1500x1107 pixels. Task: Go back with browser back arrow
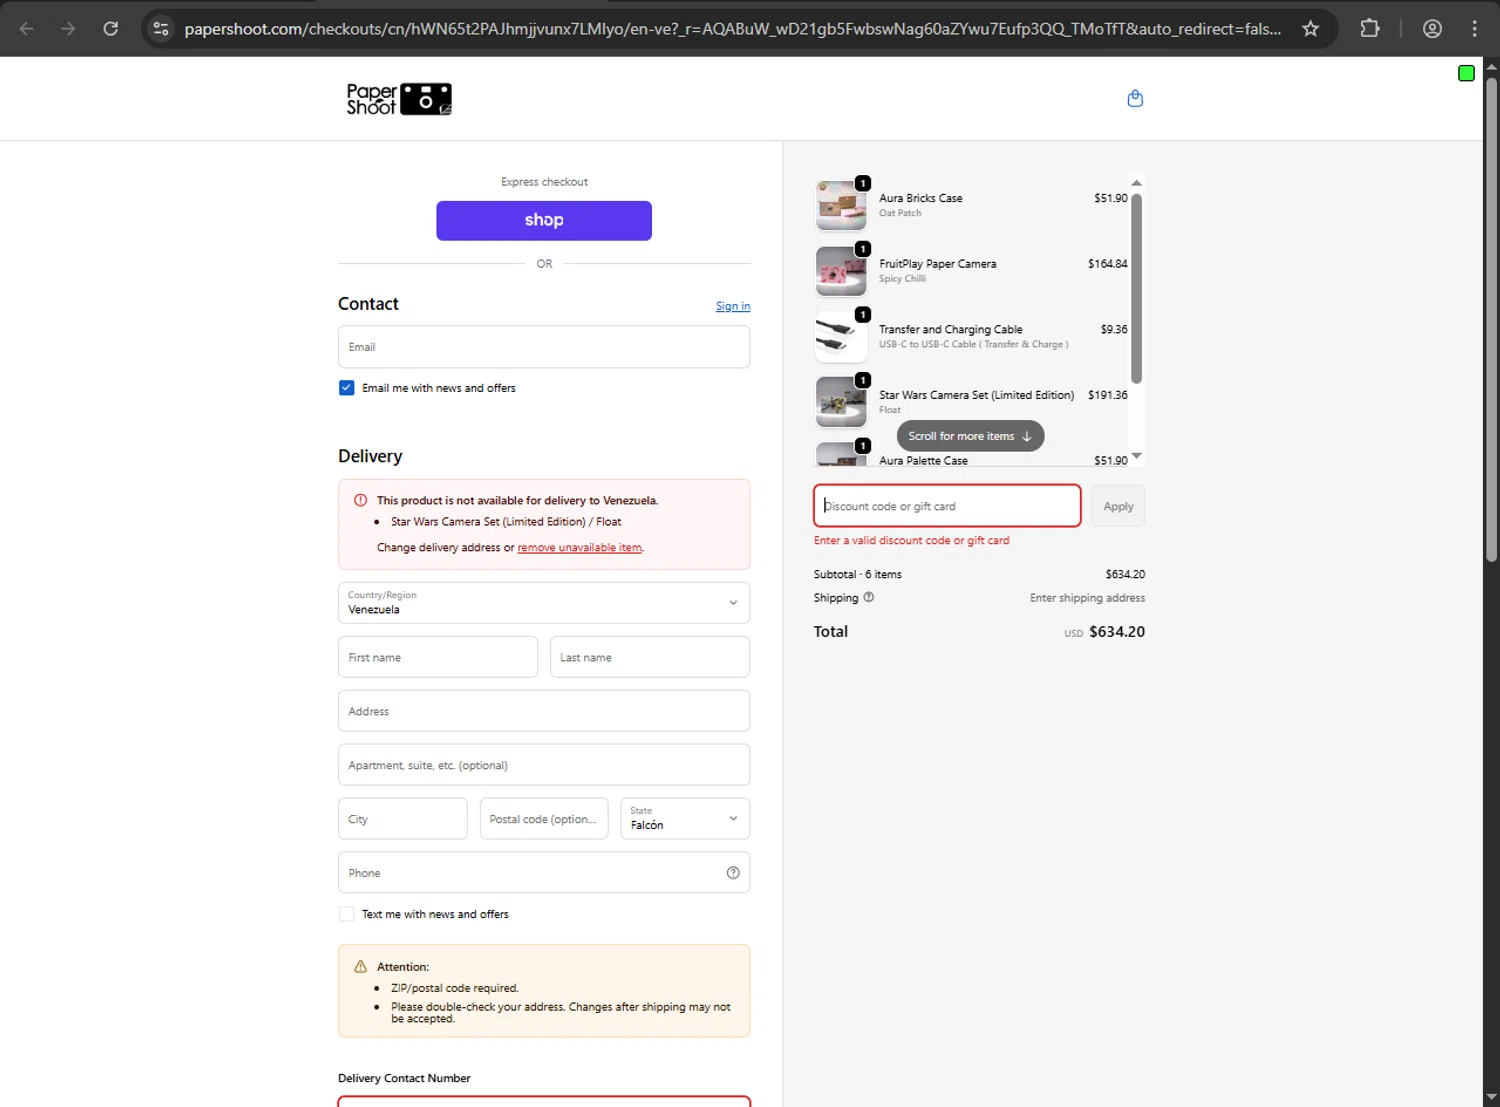[27, 28]
